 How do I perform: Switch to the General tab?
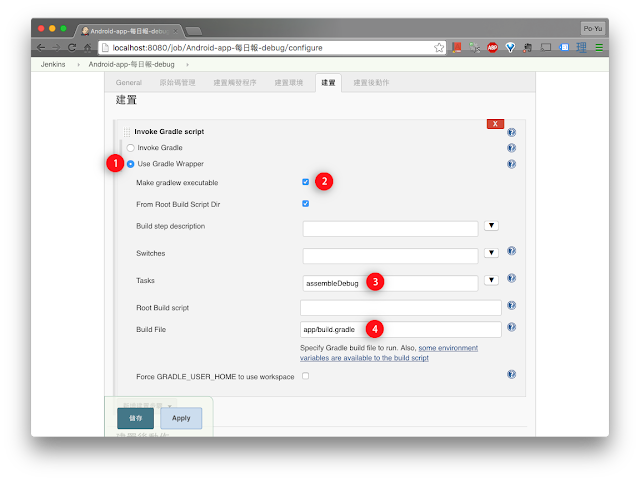(x=129, y=83)
